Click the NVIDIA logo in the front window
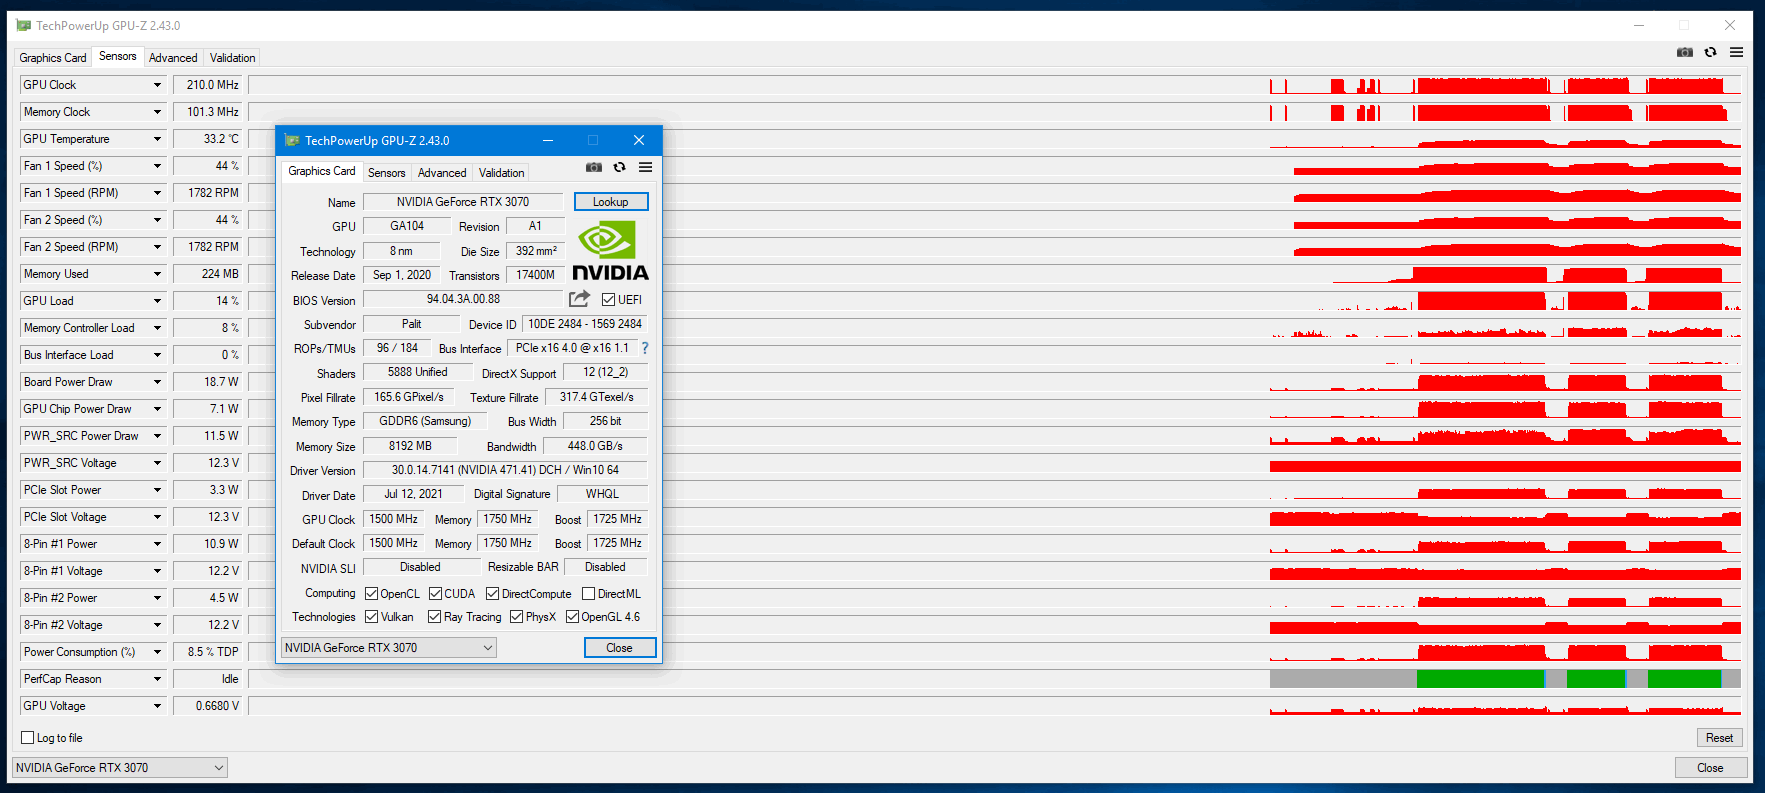This screenshot has height=793, width=1765. tap(610, 251)
